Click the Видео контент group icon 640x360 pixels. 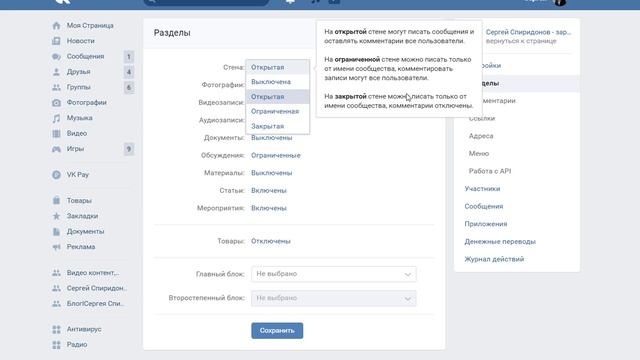point(56,273)
